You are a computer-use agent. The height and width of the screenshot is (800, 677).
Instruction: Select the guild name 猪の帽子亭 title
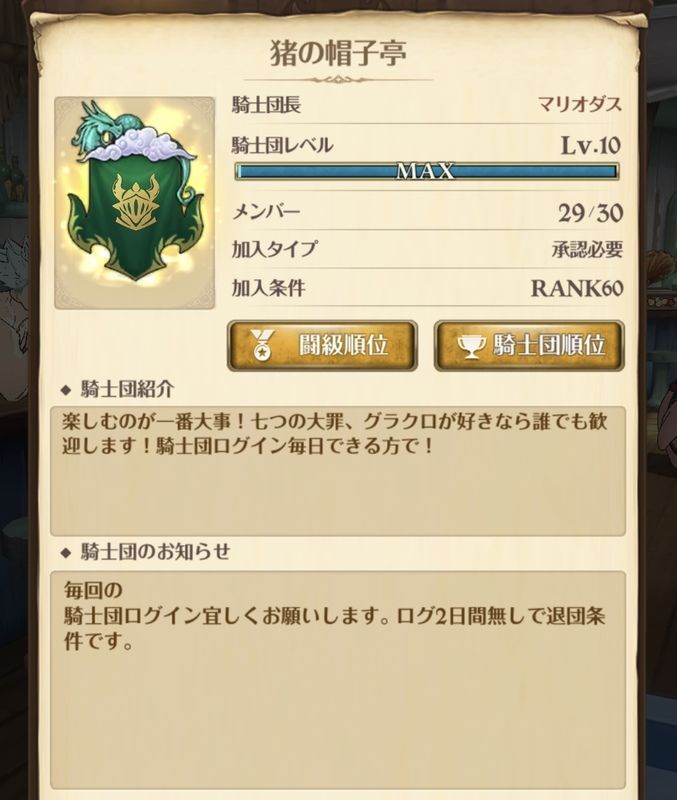point(338,54)
